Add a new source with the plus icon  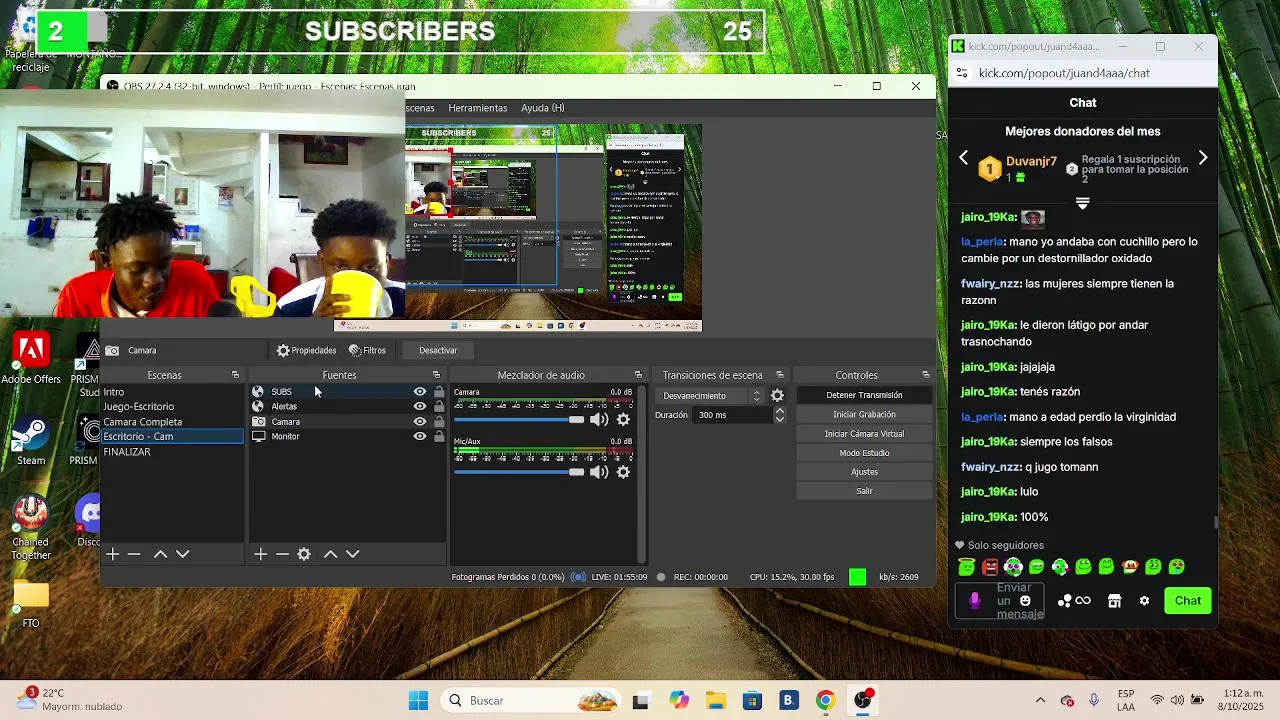pyautogui.click(x=260, y=554)
